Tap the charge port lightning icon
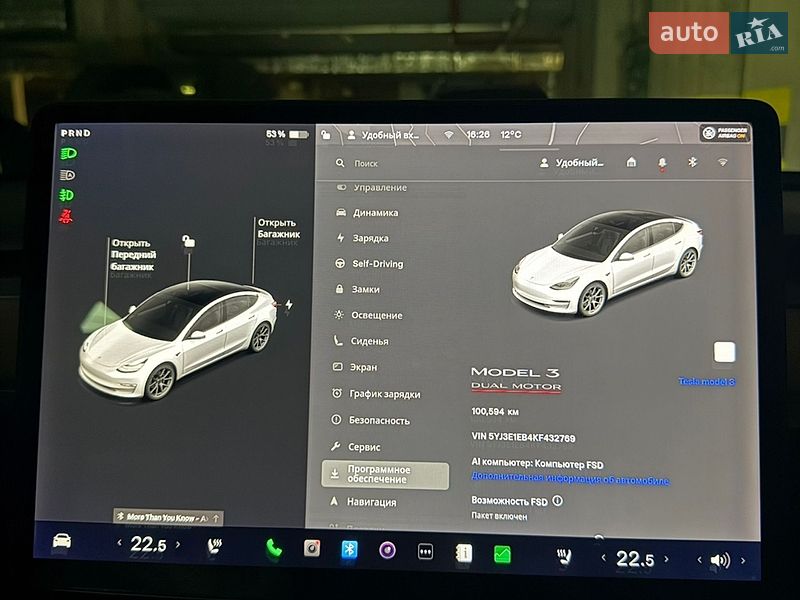This screenshot has width=800, height=600. [289, 305]
